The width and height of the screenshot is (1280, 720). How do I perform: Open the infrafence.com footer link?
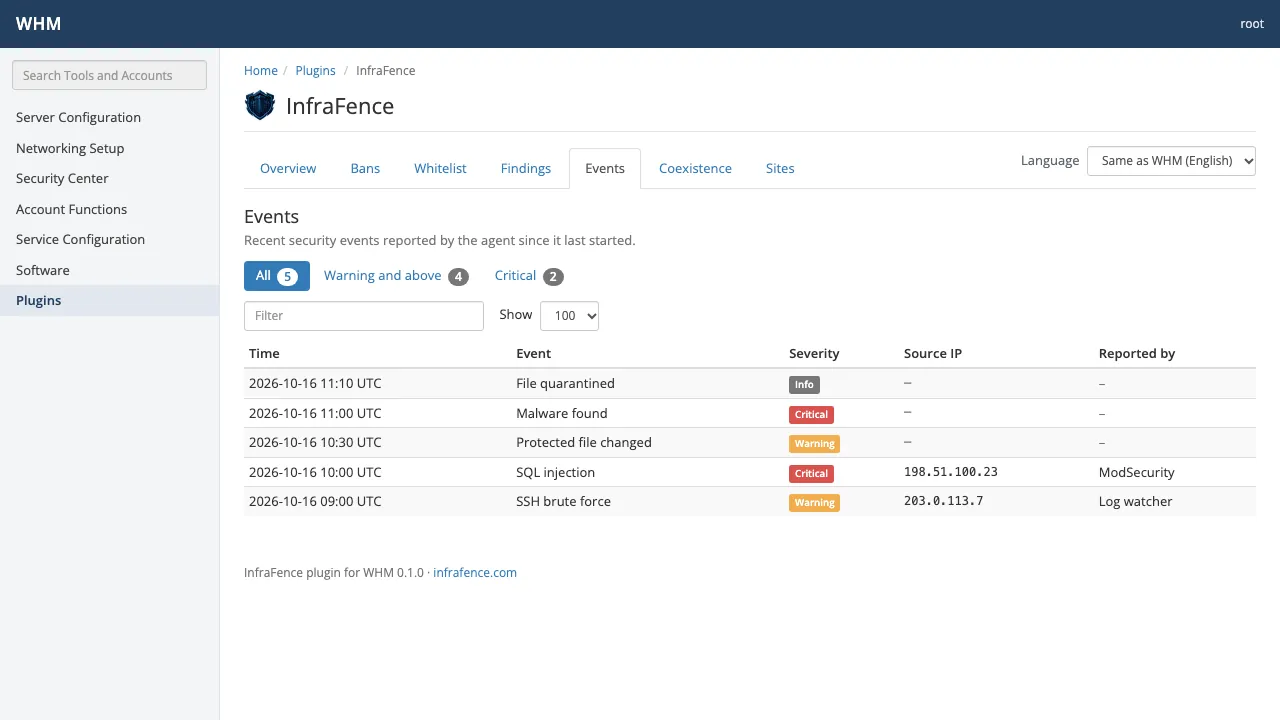[x=475, y=573]
